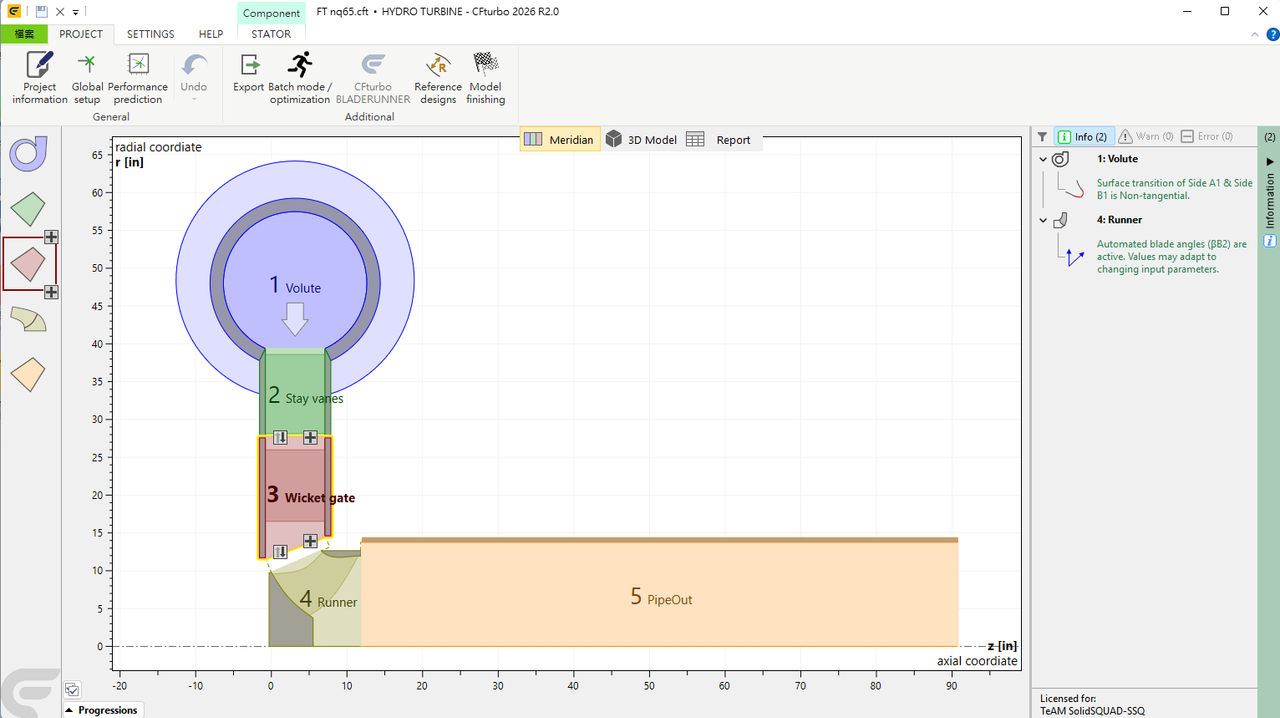Viewport: 1280px width, 718px height.
Task: Click bottom plus icon on Wicket gate
Action: pos(310,541)
